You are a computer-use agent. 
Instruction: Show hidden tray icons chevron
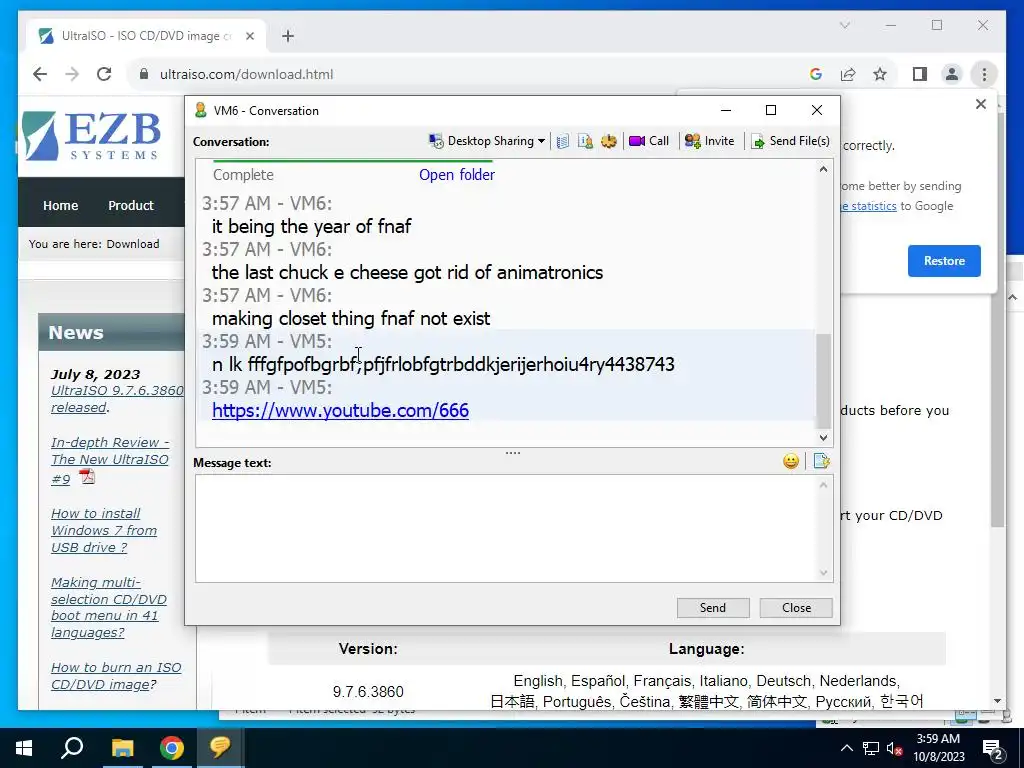coord(846,748)
